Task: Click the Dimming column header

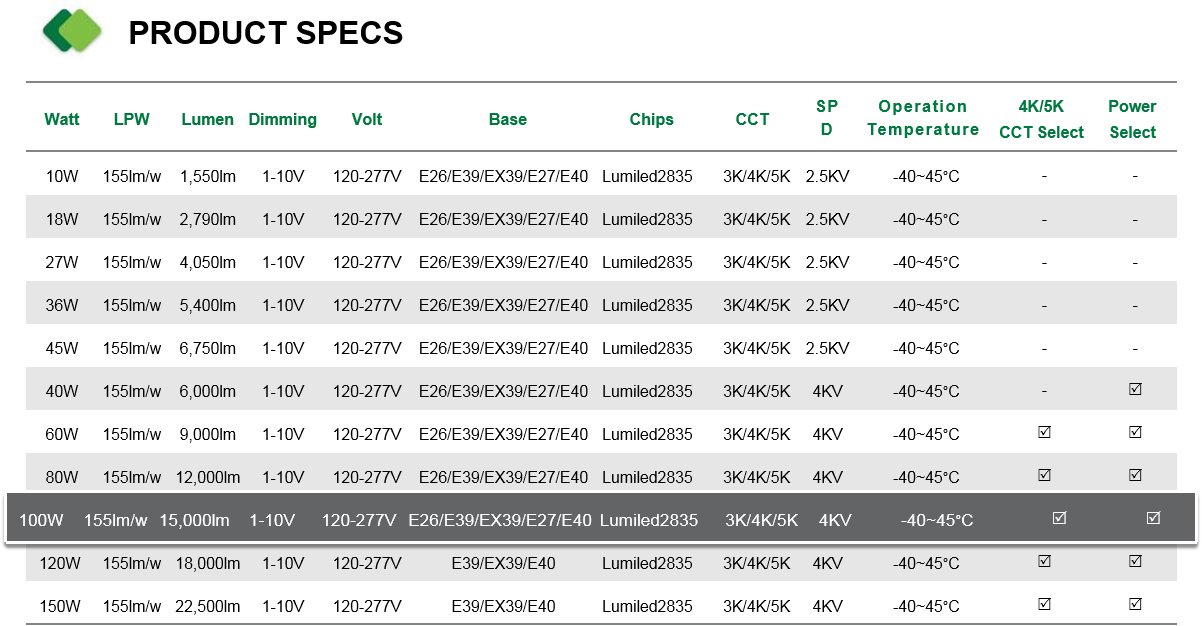Action: pyautogui.click(x=283, y=119)
